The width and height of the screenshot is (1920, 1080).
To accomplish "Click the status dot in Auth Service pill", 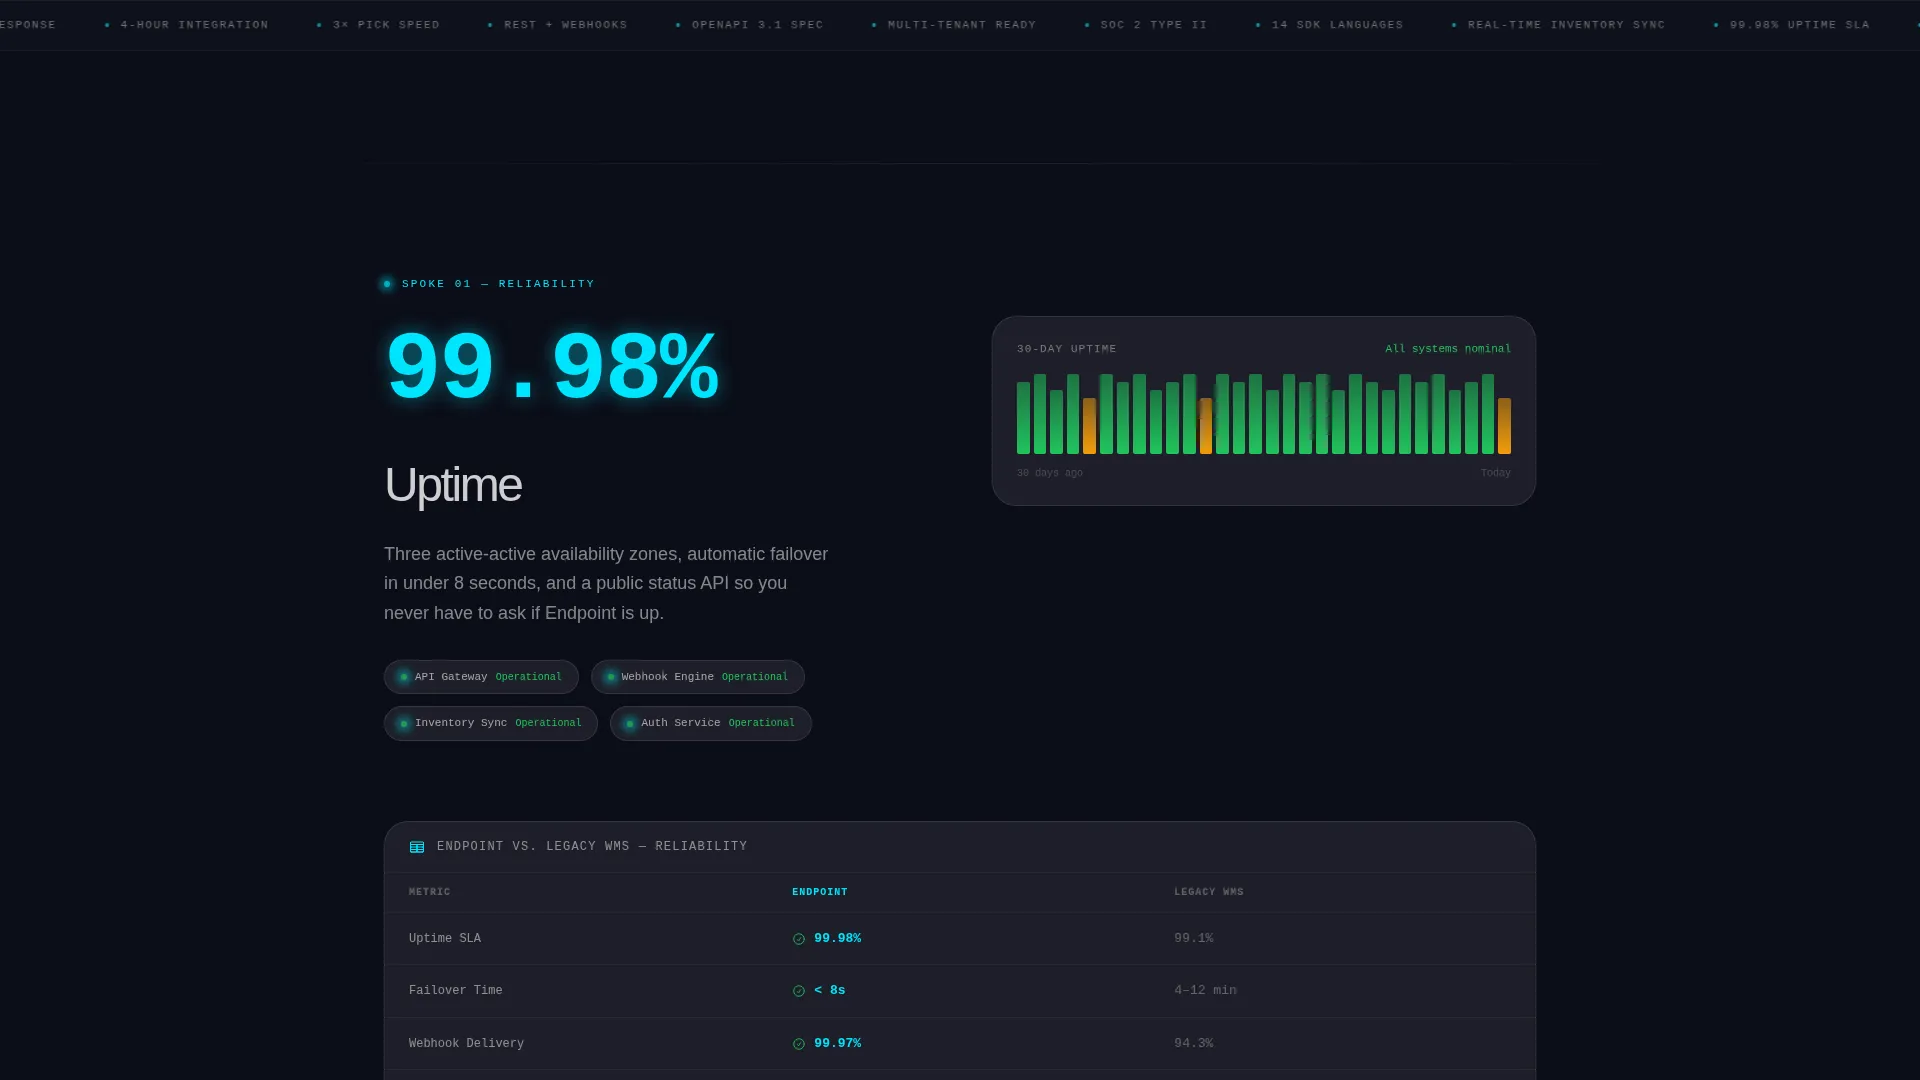I will [630, 724].
